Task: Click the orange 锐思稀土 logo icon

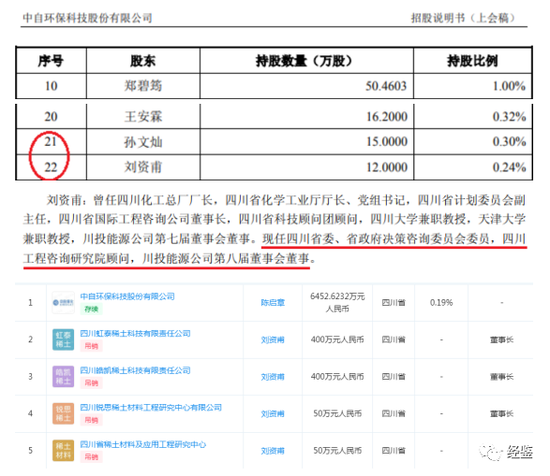Action: tap(63, 414)
